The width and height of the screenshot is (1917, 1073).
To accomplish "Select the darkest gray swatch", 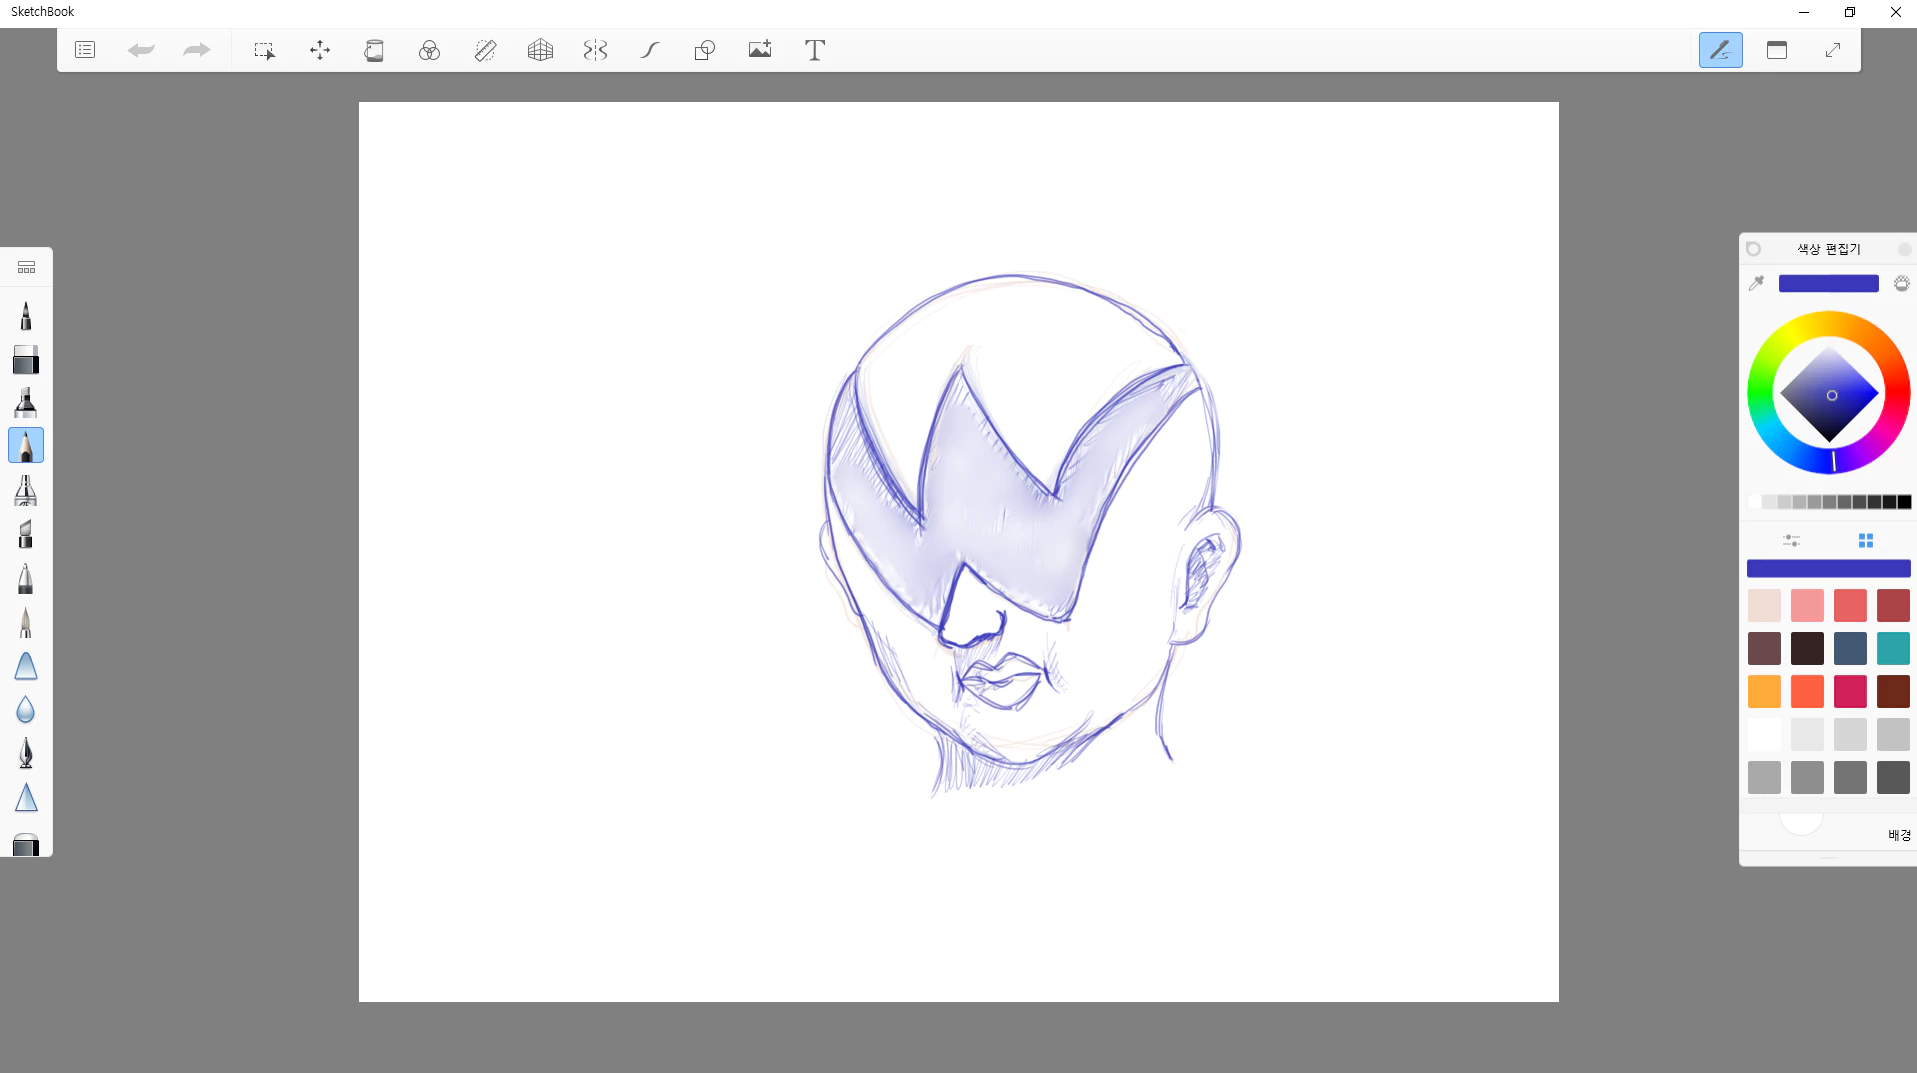I will (x=1893, y=777).
